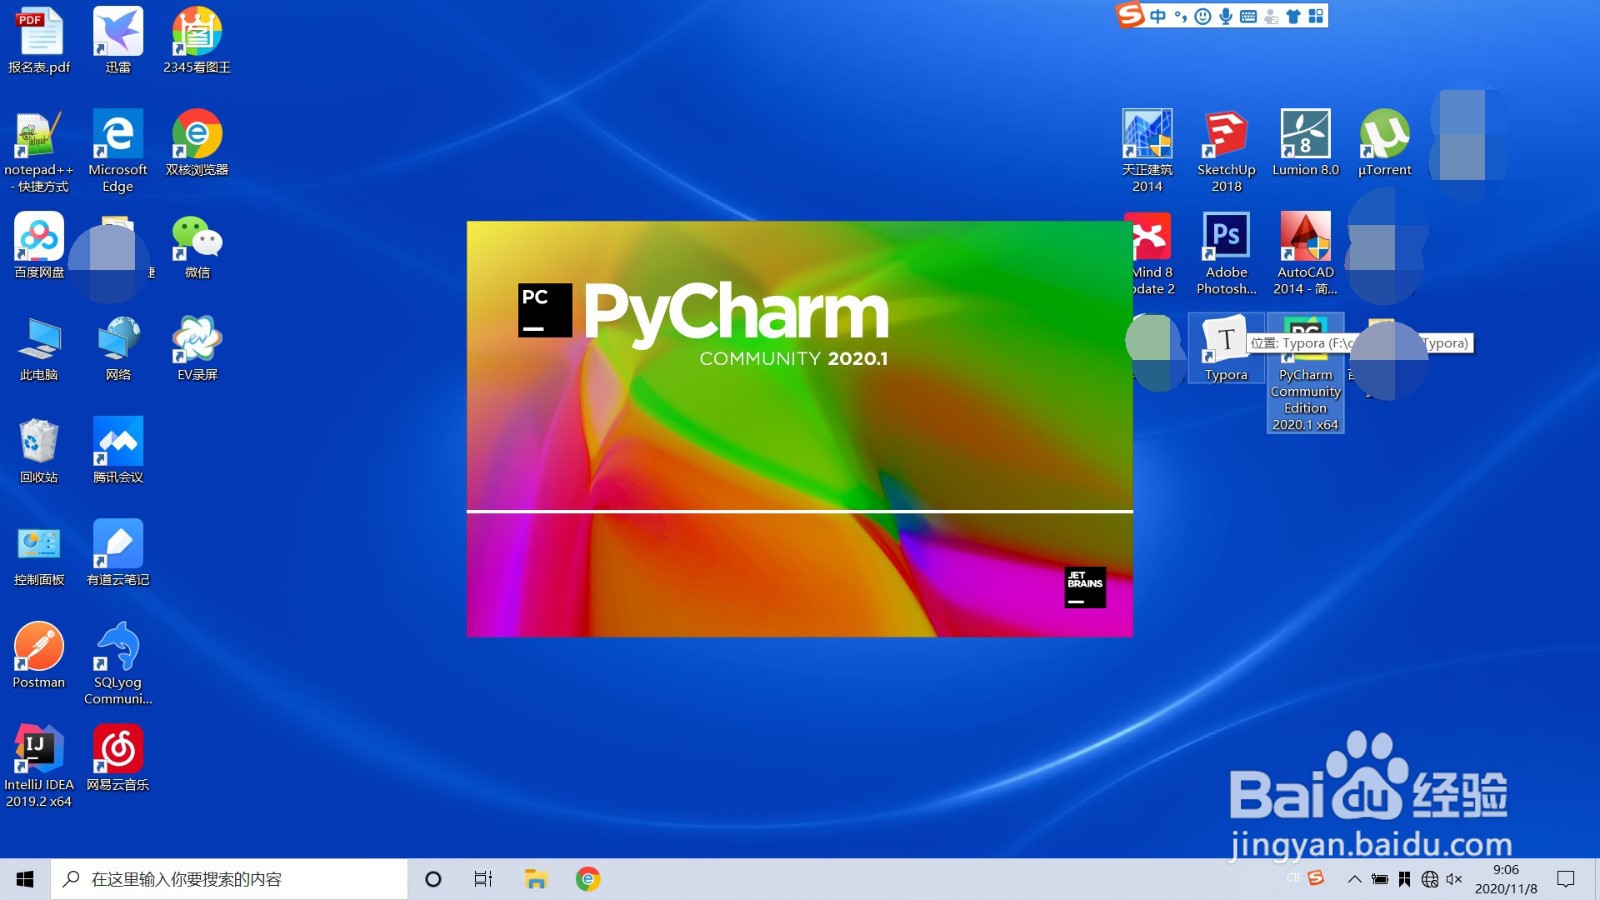The height and width of the screenshot is (900, 1600).
Task: Select the 天正建筑 2014 icon
Action: pyautogui.click(x=1147, y=151)
